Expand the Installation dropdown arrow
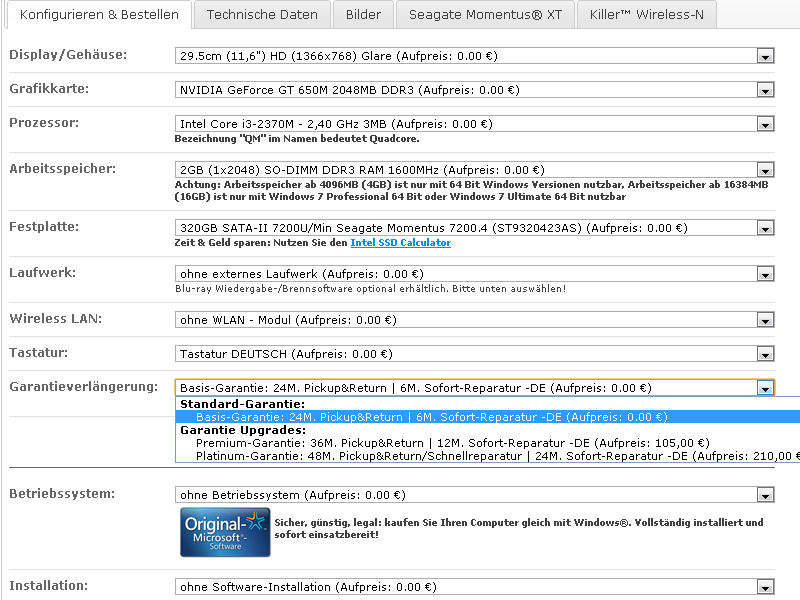 (765, 587)
